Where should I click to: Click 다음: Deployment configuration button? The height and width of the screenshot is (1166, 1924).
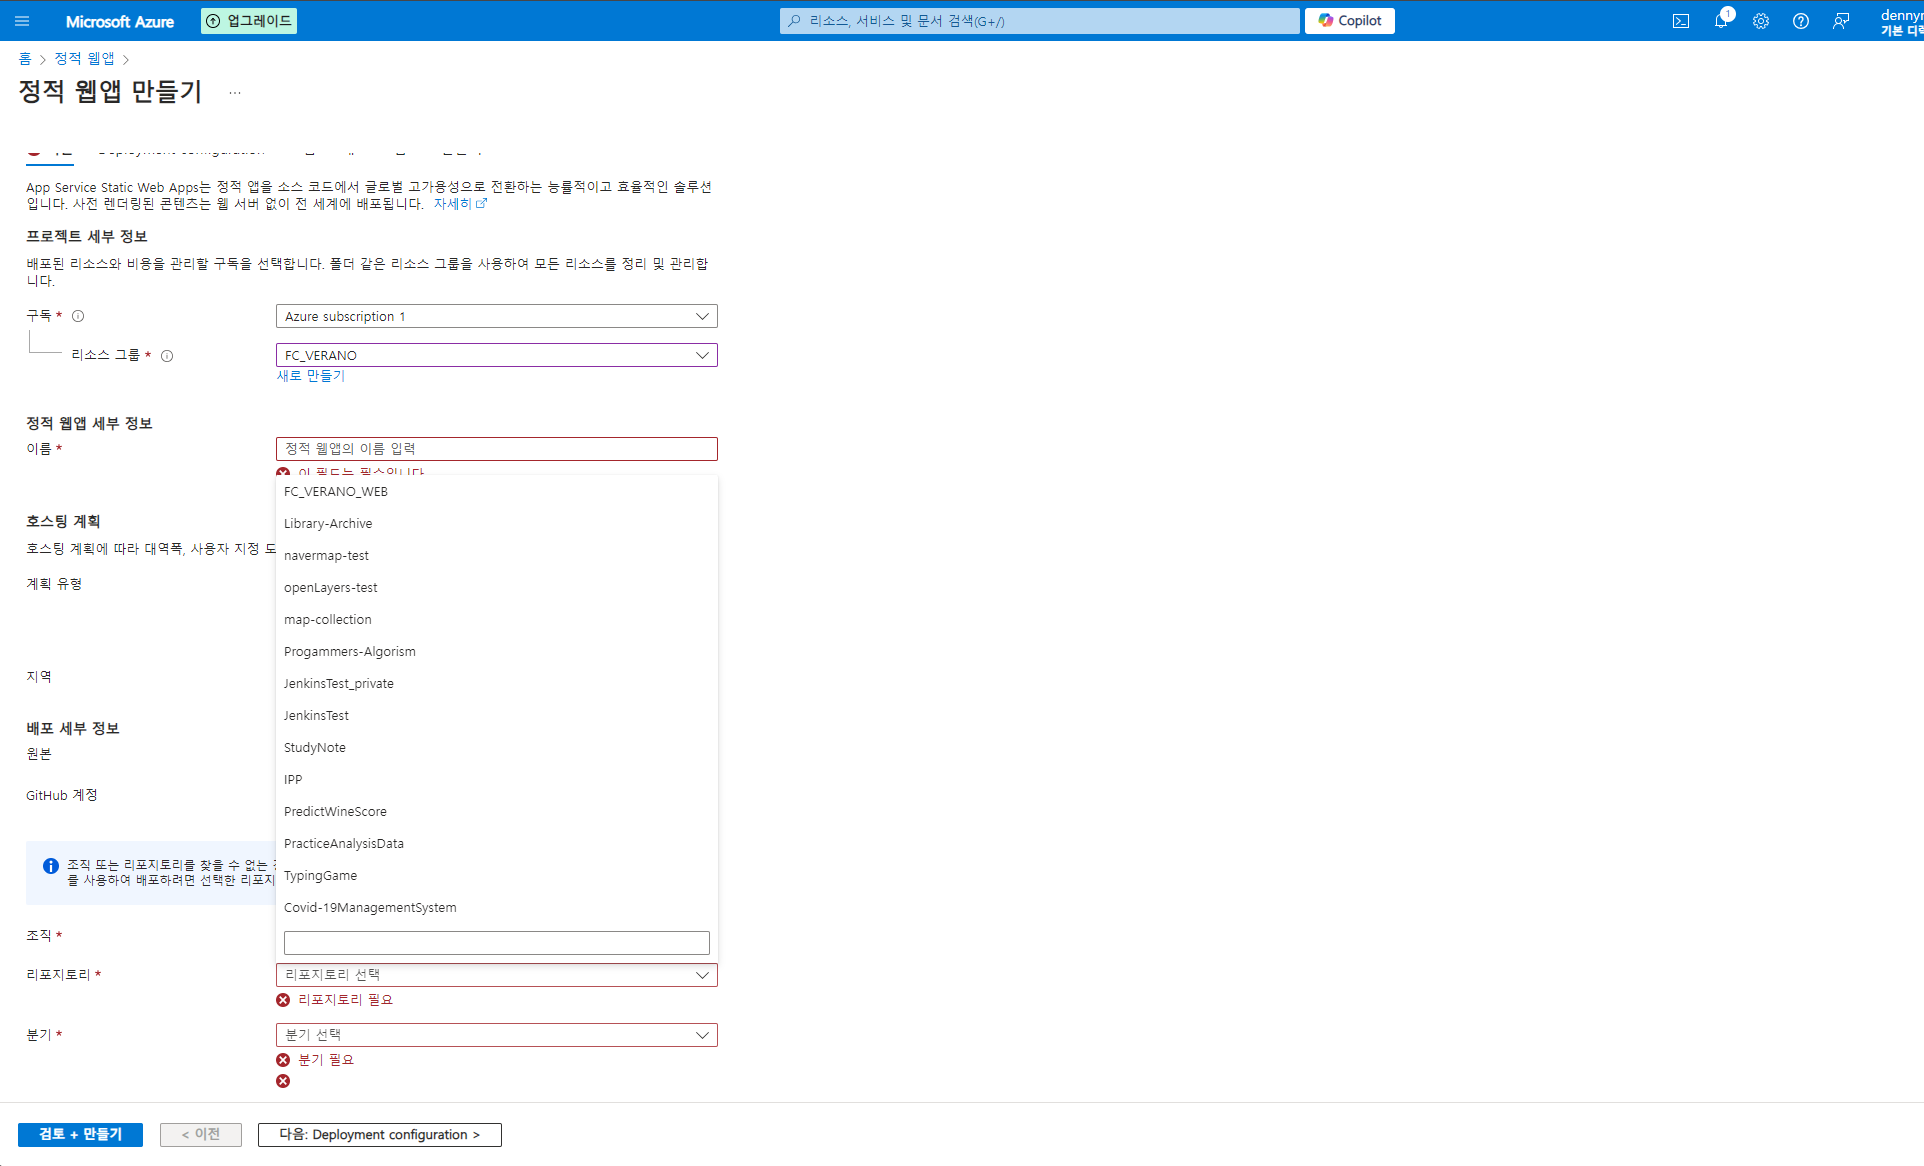[379, 1134]
